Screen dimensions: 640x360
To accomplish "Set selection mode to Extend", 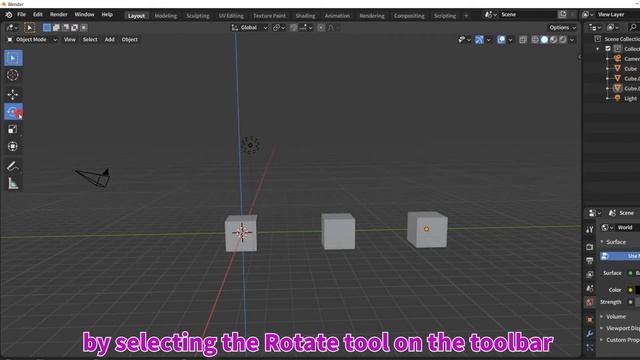I will point(56,27).
